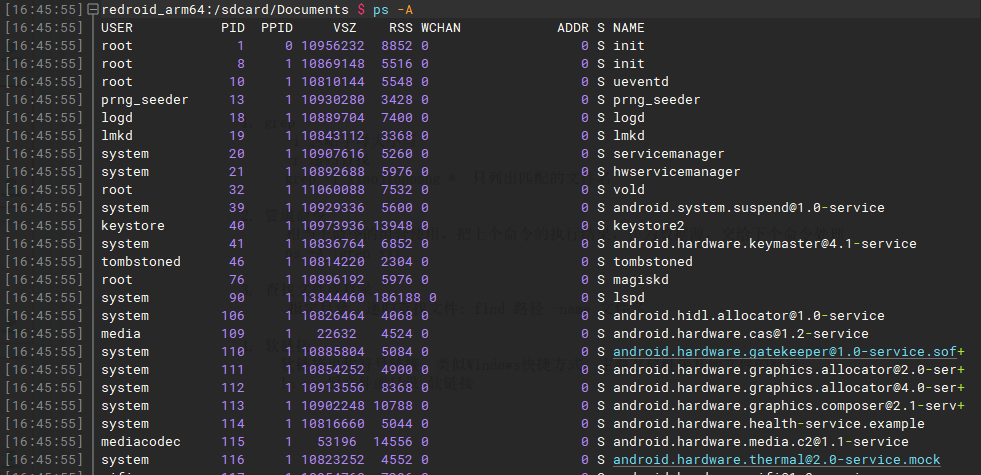
Task: Select the RSS column header
Action: pos(400,28)
